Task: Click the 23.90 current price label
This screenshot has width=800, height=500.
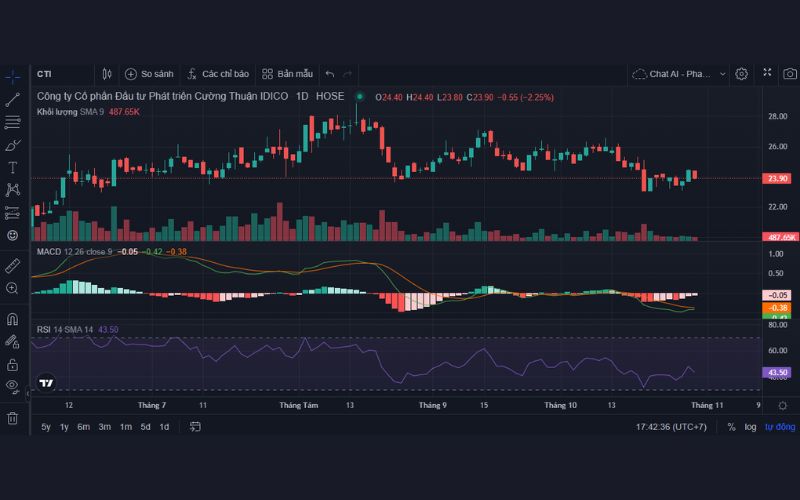Action: click(x=778, y=178)
